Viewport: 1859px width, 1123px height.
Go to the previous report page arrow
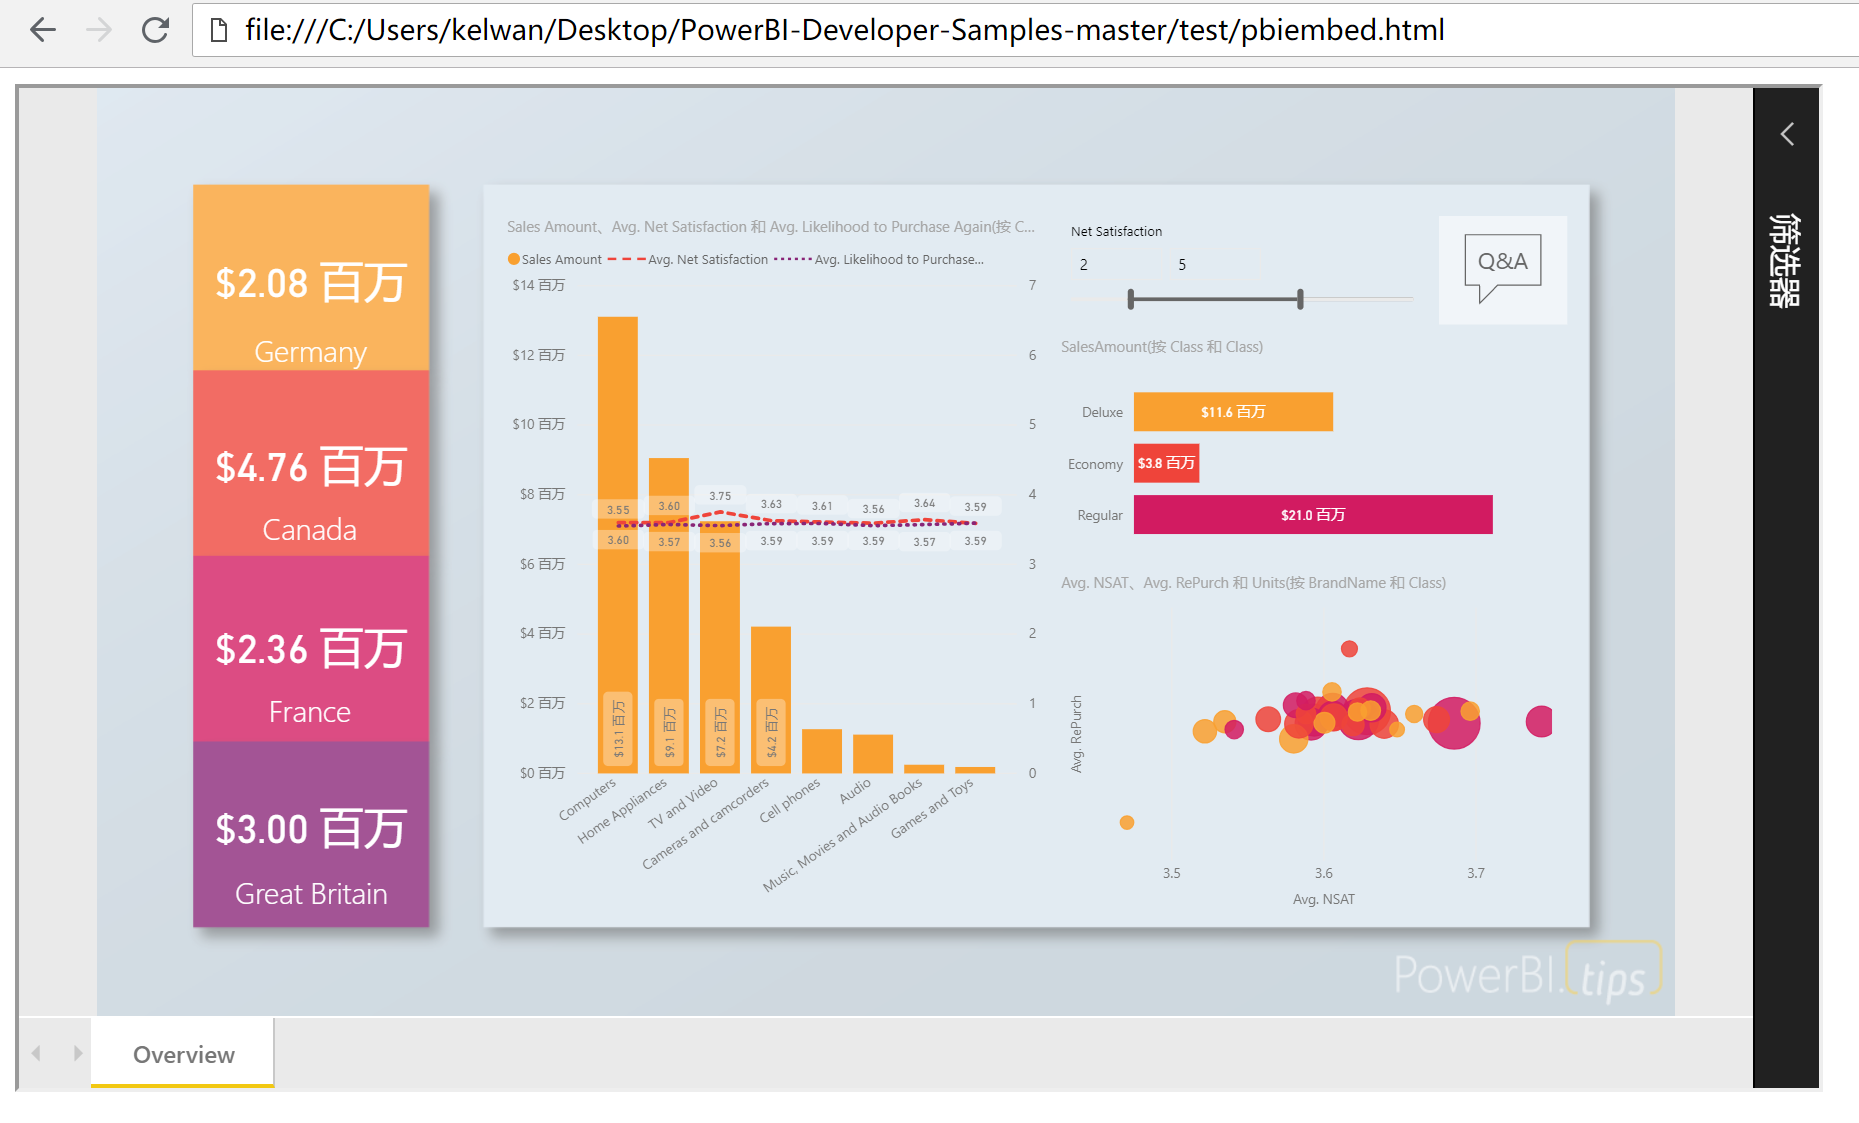36,1053
